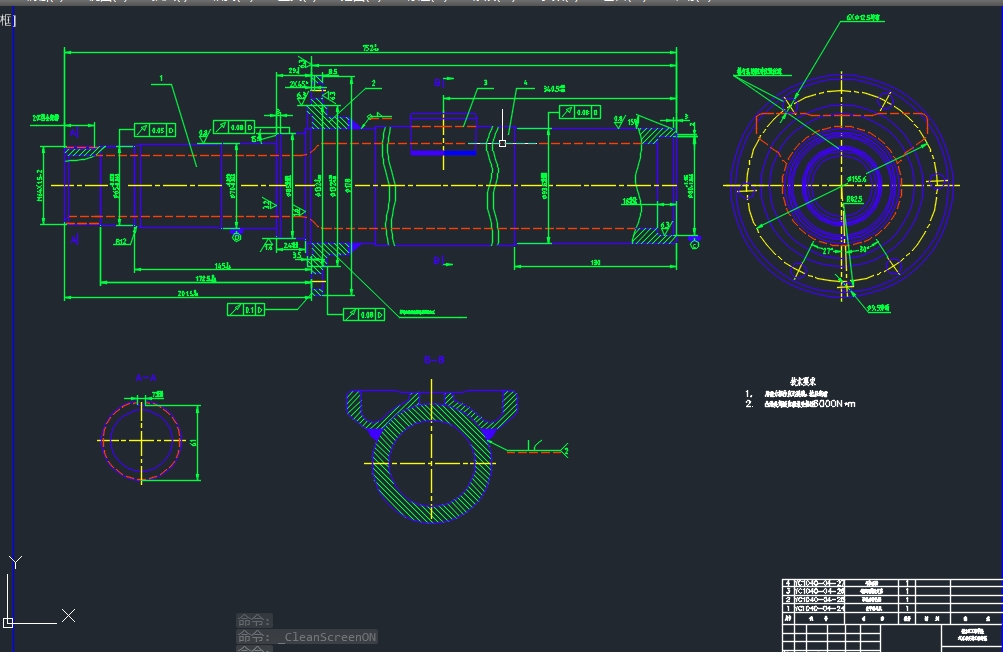
Task: Click the 技术要求 heading
Action: [802, 381]
